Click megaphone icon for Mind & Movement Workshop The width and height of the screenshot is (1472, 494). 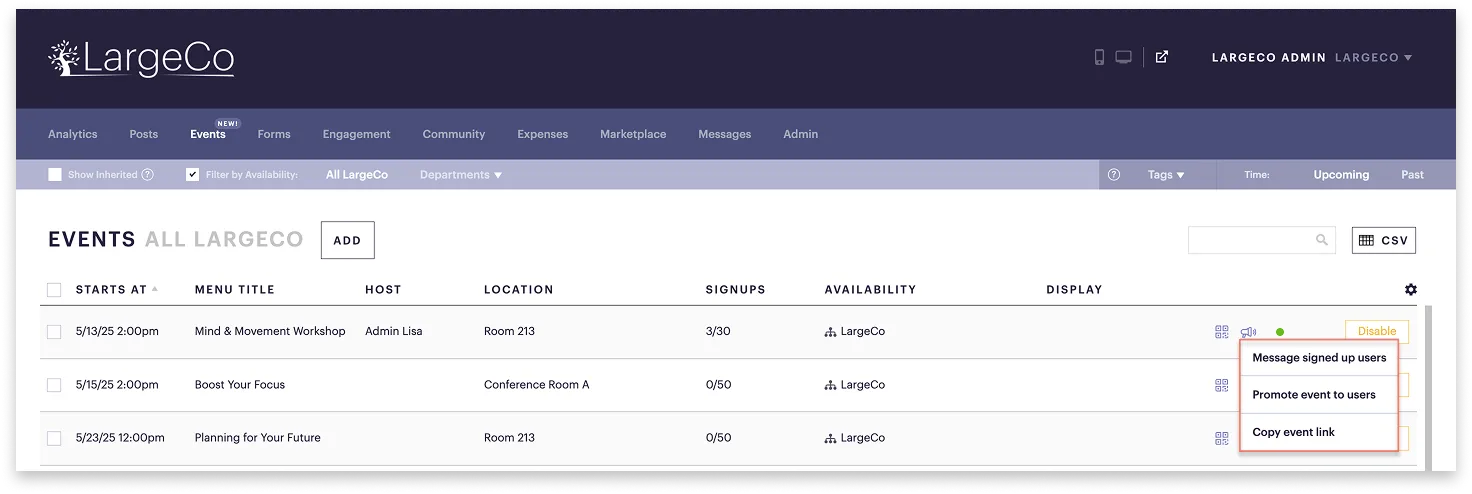coord(1248,332)
